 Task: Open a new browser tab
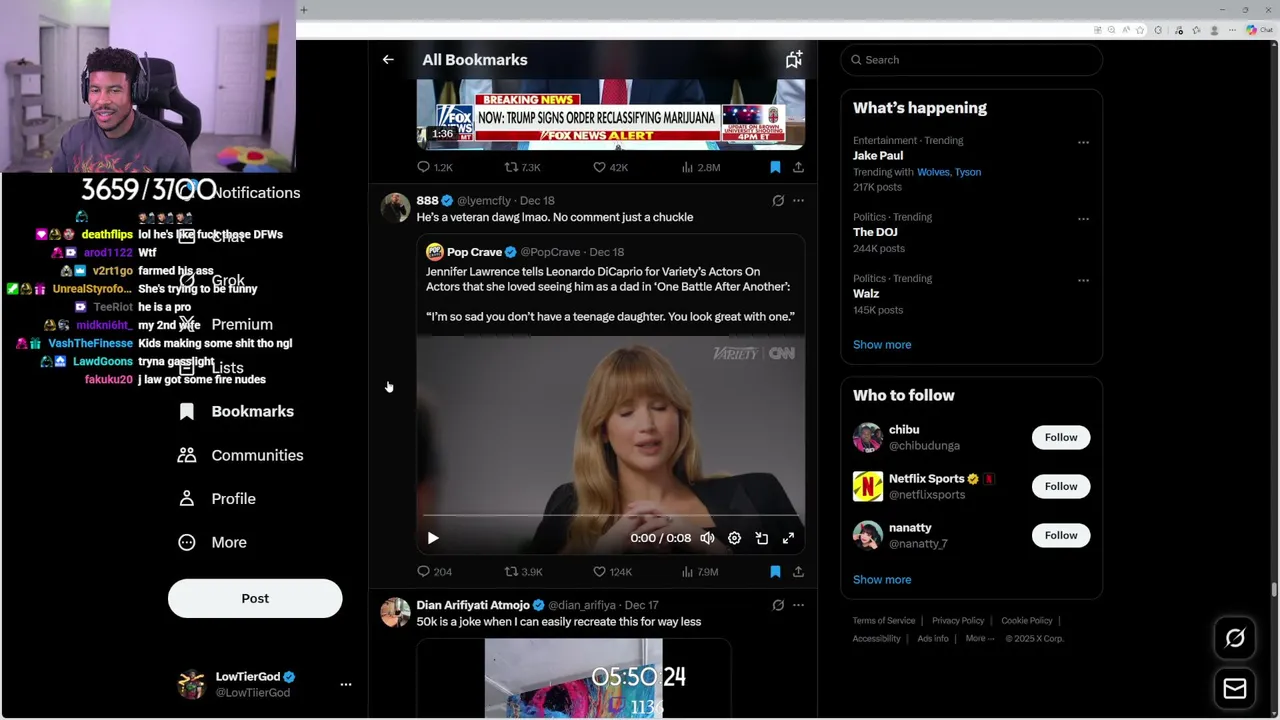(x=304, y=10)
